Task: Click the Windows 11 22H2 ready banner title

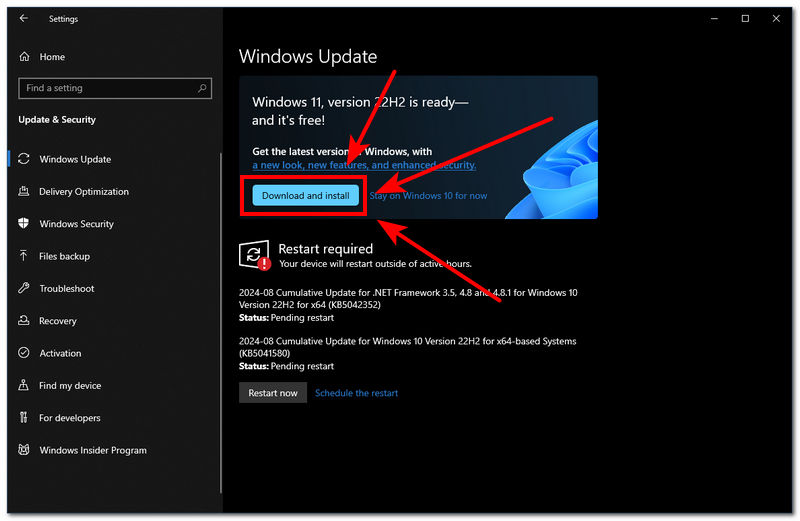Action: point(360,111)
